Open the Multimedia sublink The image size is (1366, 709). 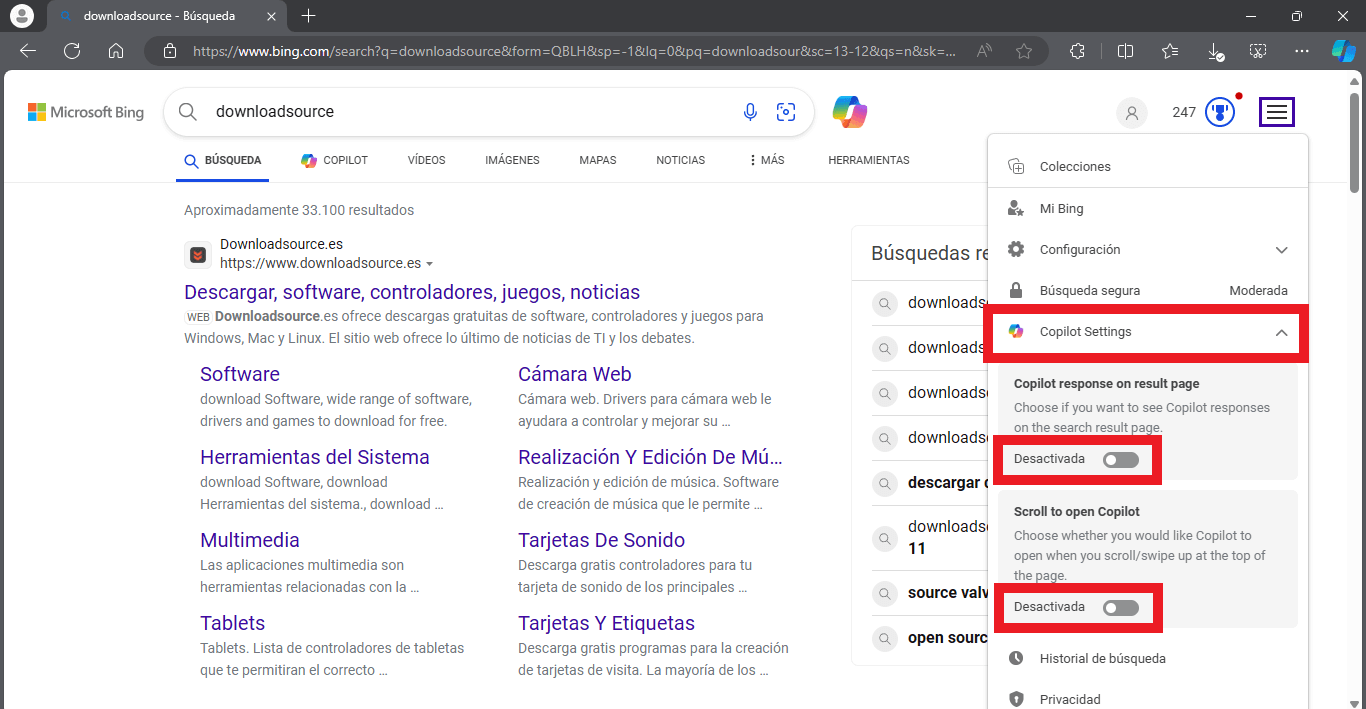250,540
